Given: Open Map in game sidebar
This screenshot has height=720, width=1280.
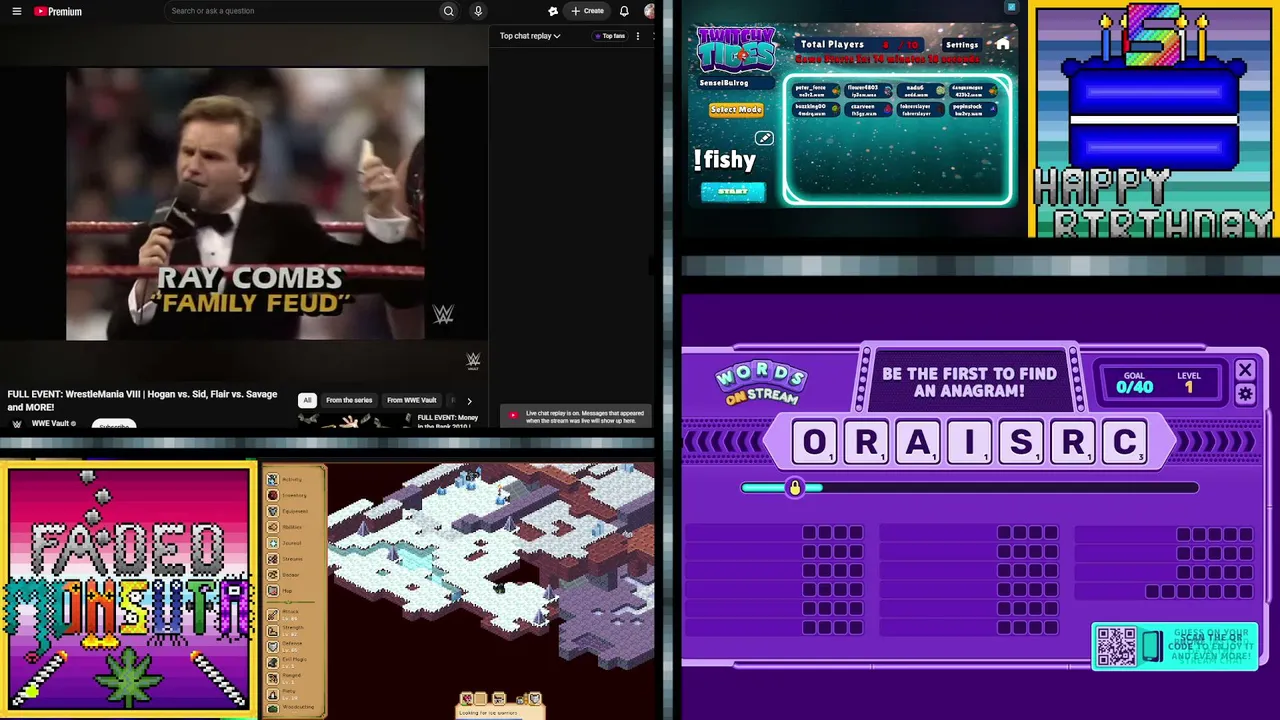Looking at the screenshot, I should [272, 591].
